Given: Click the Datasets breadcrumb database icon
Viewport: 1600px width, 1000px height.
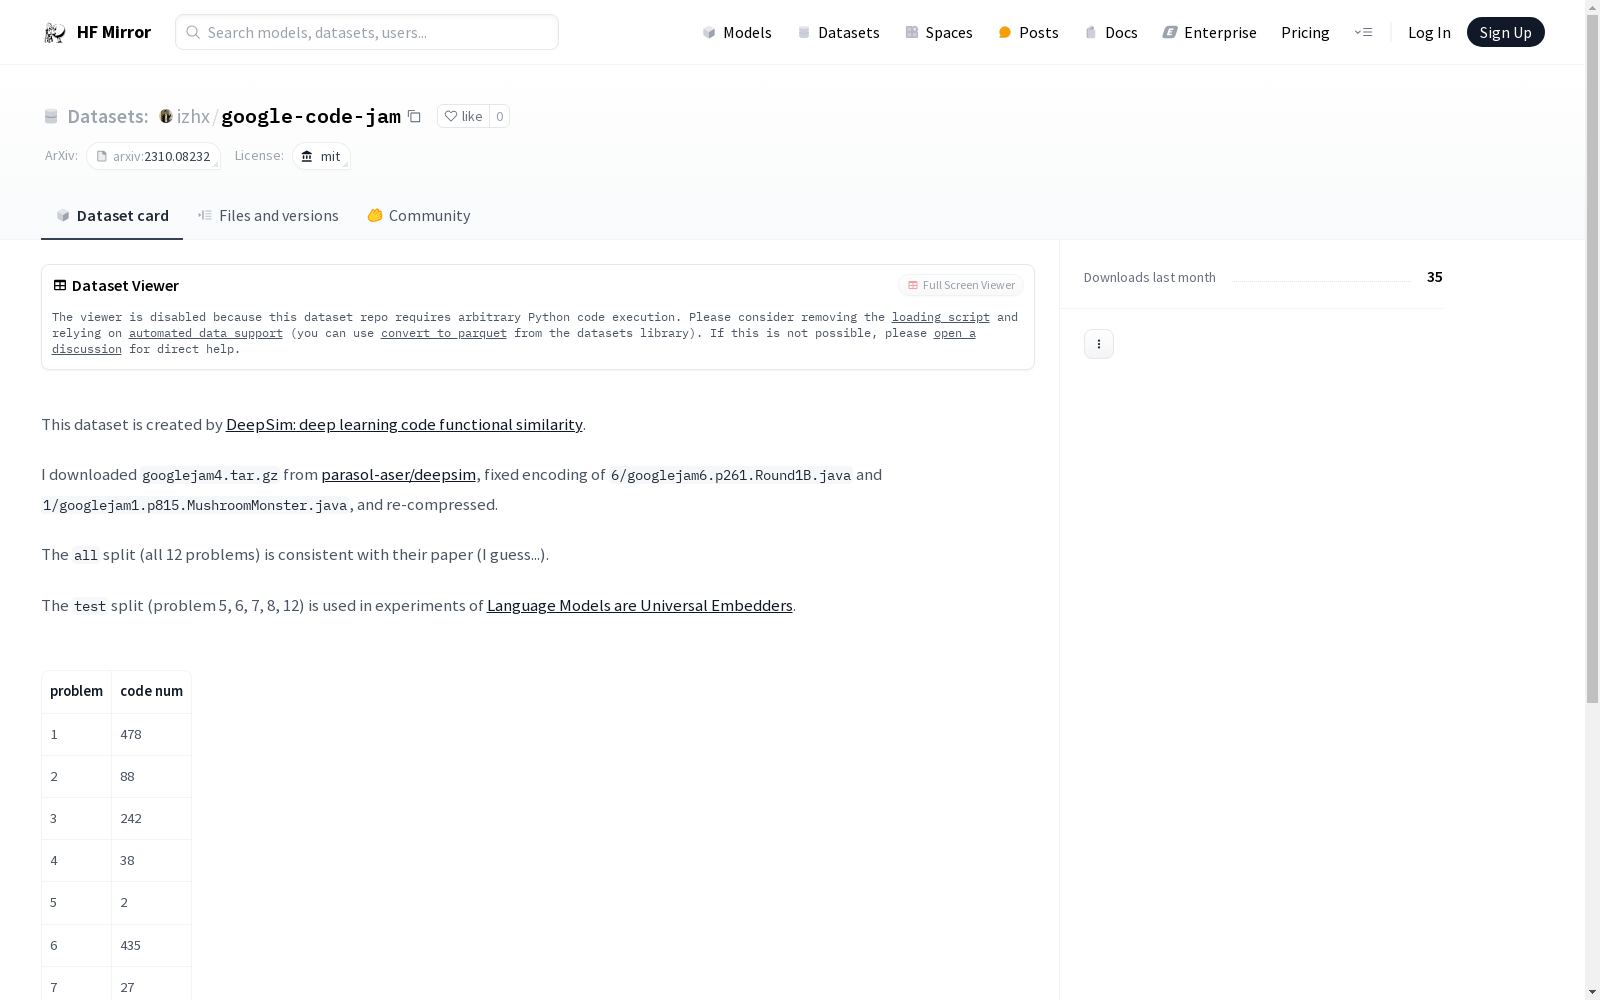Looking at the screenshot, I should tap(51, 116).
